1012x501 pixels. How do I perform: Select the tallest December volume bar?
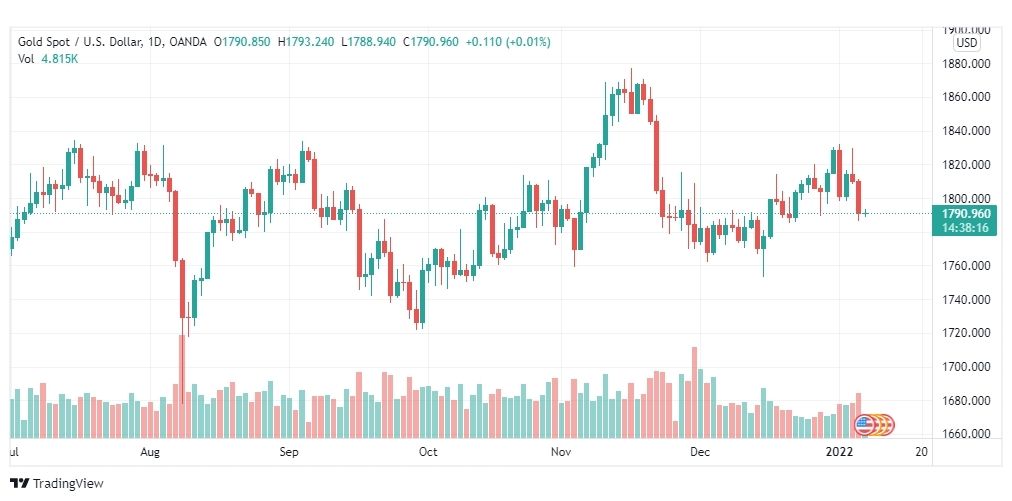point(694,393)
